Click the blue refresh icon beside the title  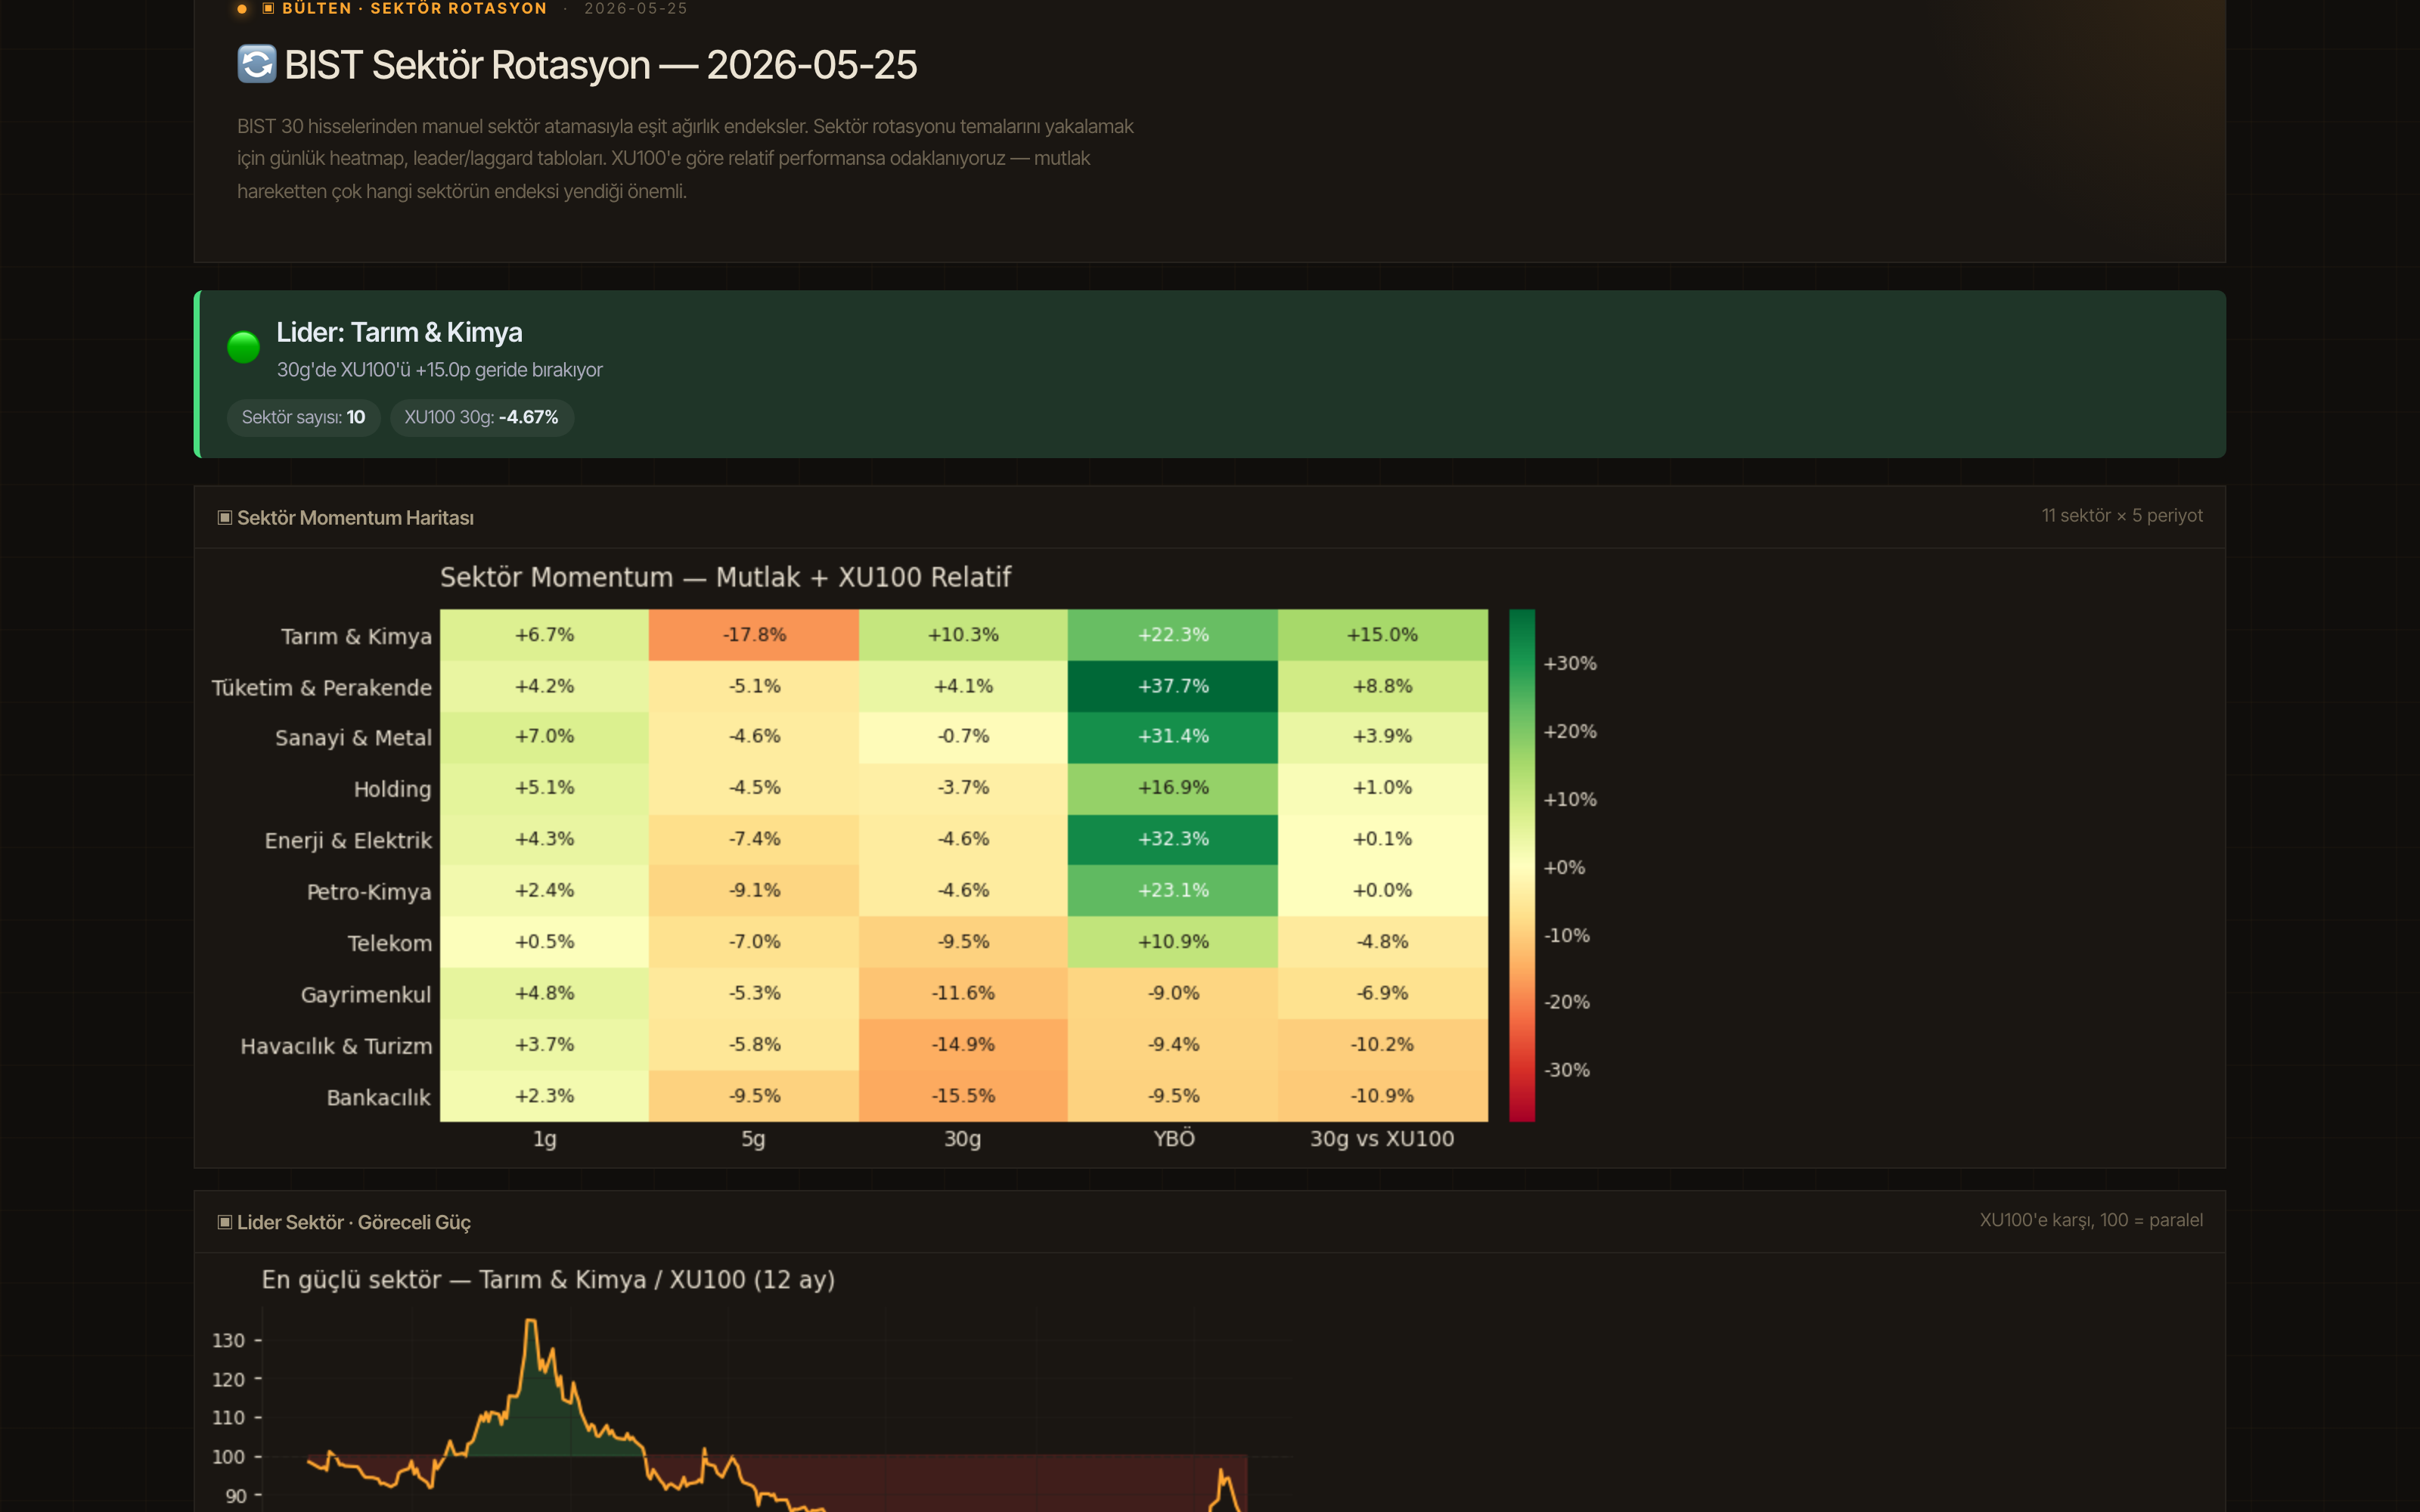point(257,64)
